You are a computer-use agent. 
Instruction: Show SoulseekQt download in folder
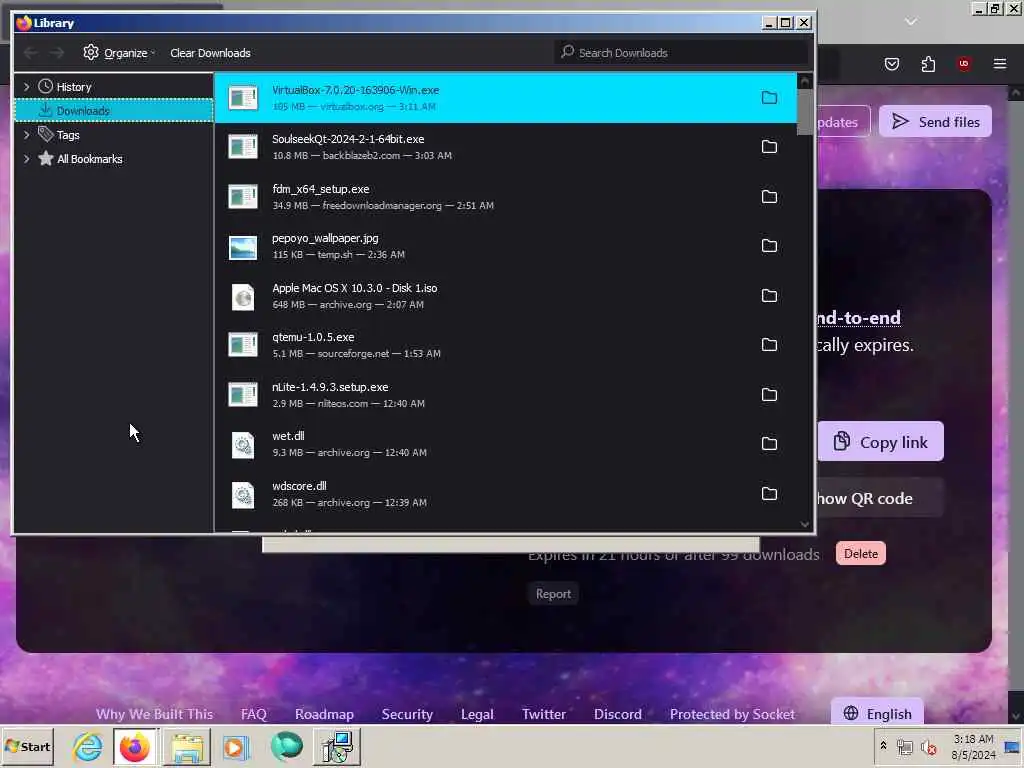click(x=769, y=146)
